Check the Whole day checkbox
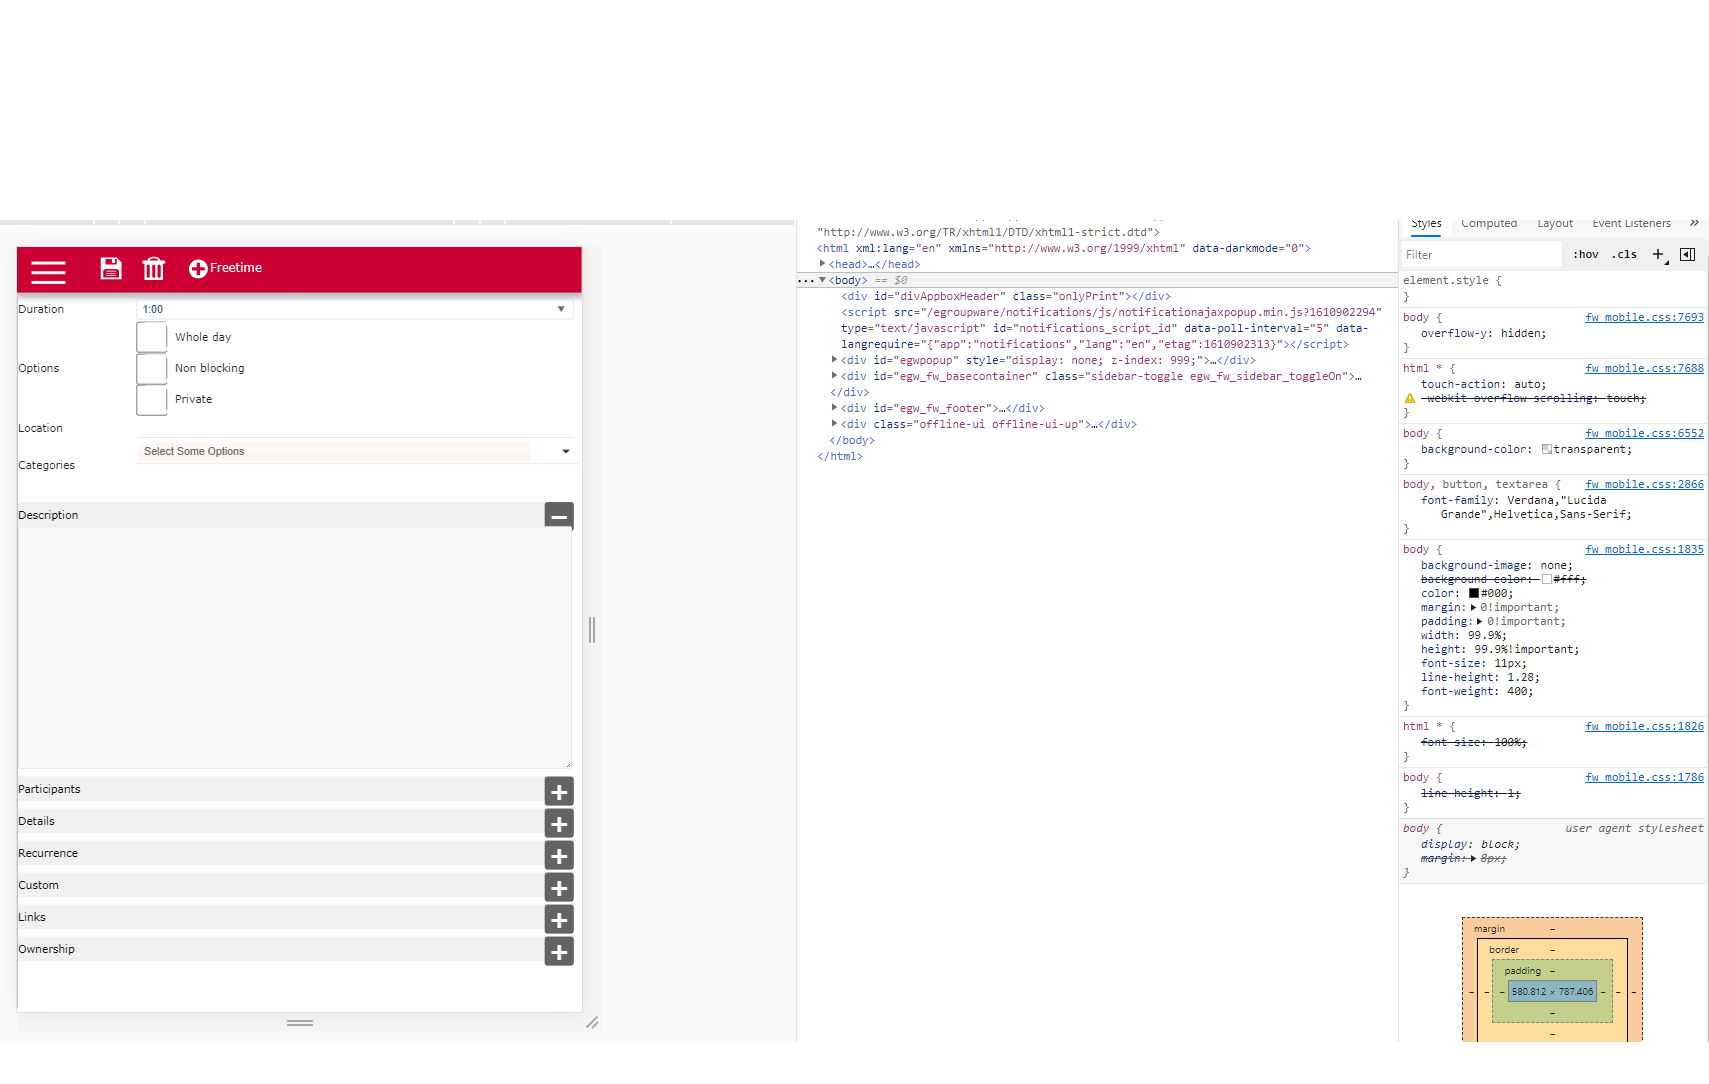Image resolution: width=1709 pixels, height=1084 pixels. coord(152,337)
